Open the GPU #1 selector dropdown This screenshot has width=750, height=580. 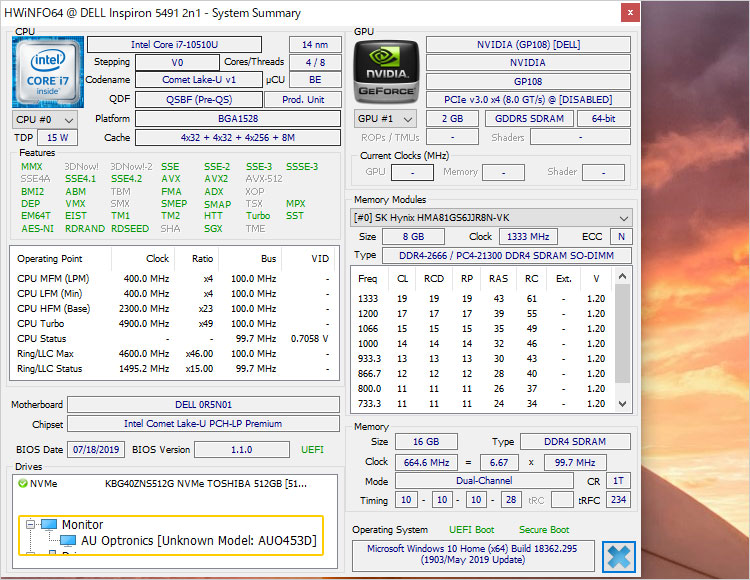pyautogui.click(x=385, y=119)
